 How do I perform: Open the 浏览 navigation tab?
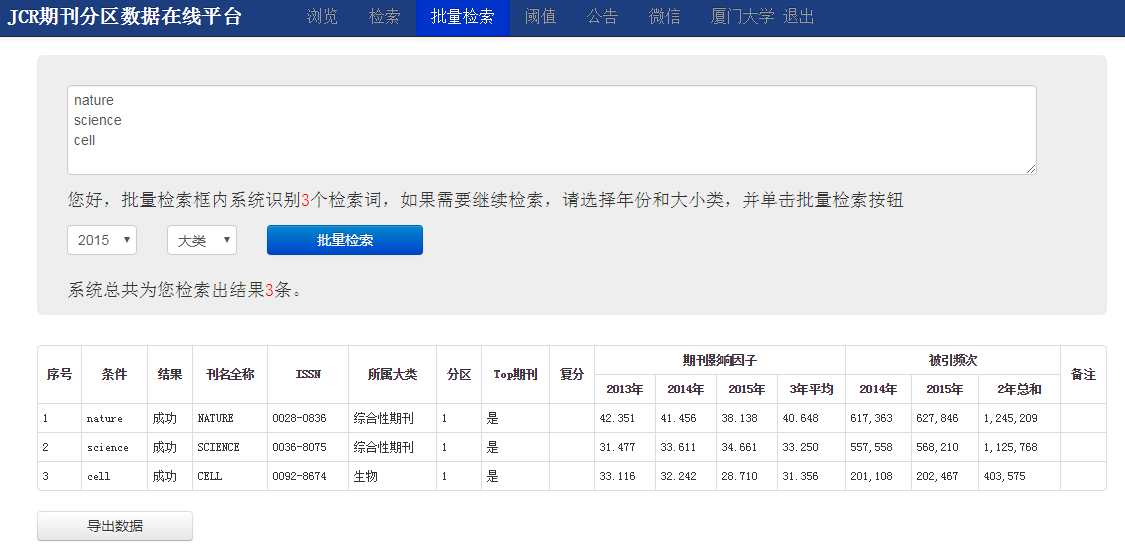322,17
